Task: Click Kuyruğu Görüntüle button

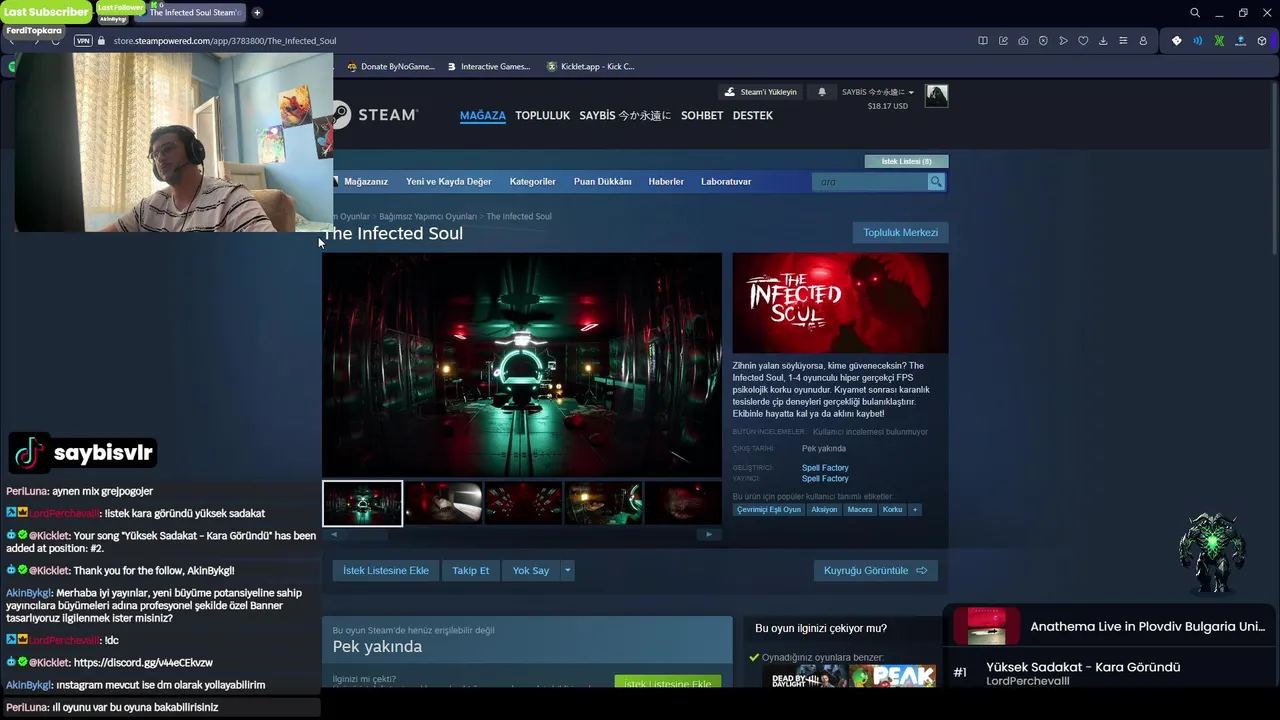Action: coord(875,571)
